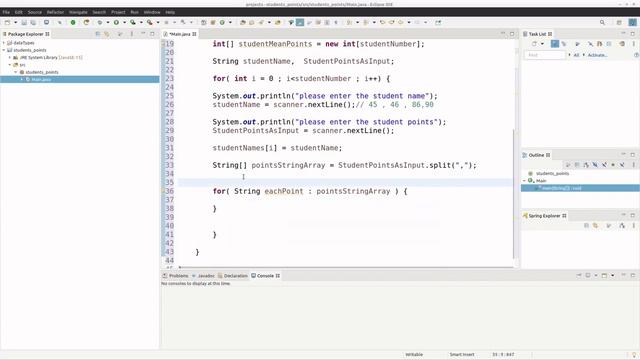
Task: Open the Open Perspective icon
Action: [x=619, y=22]
